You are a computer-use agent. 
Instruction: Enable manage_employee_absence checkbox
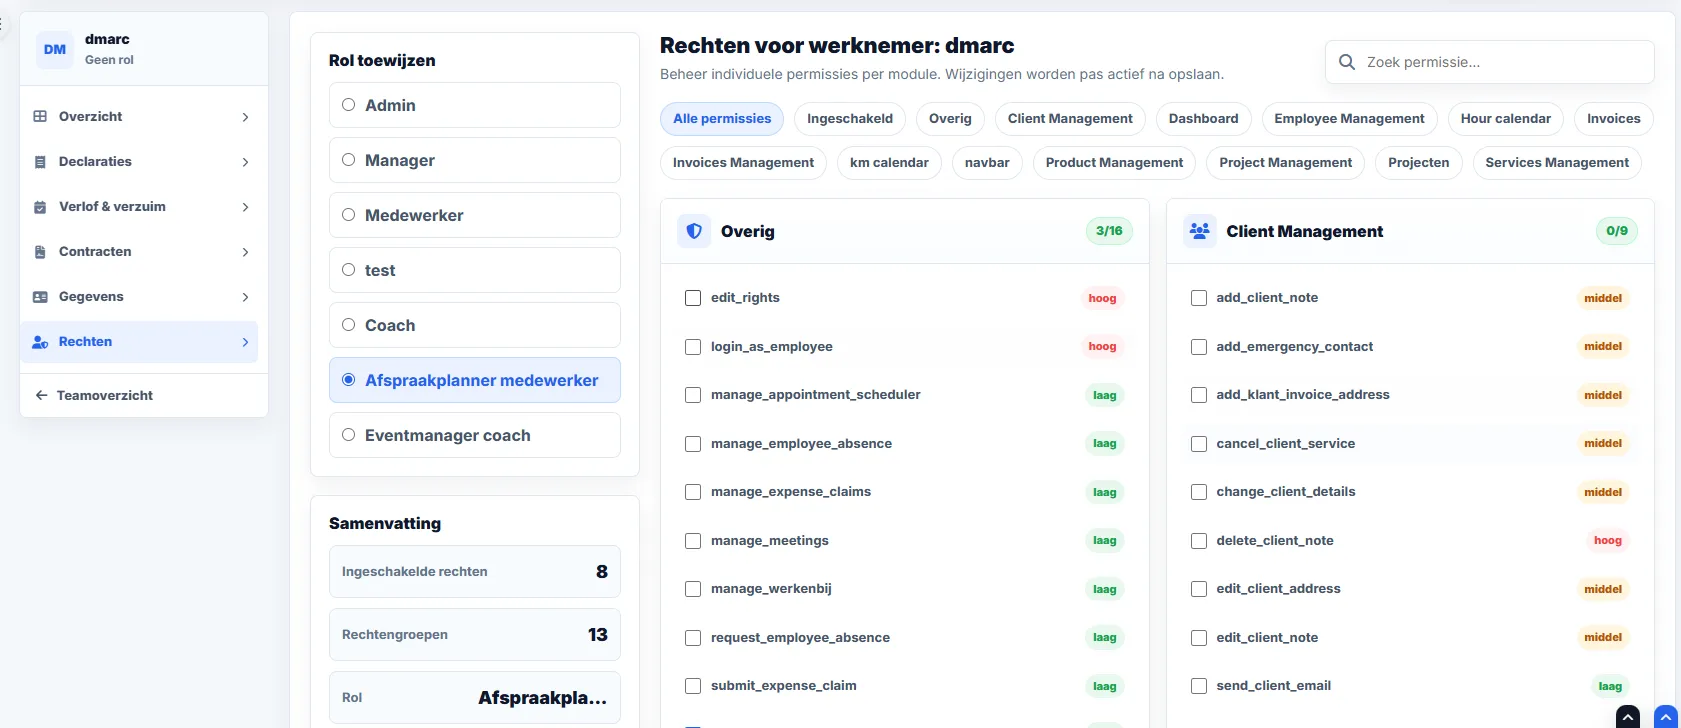click(x=693, y=444)
